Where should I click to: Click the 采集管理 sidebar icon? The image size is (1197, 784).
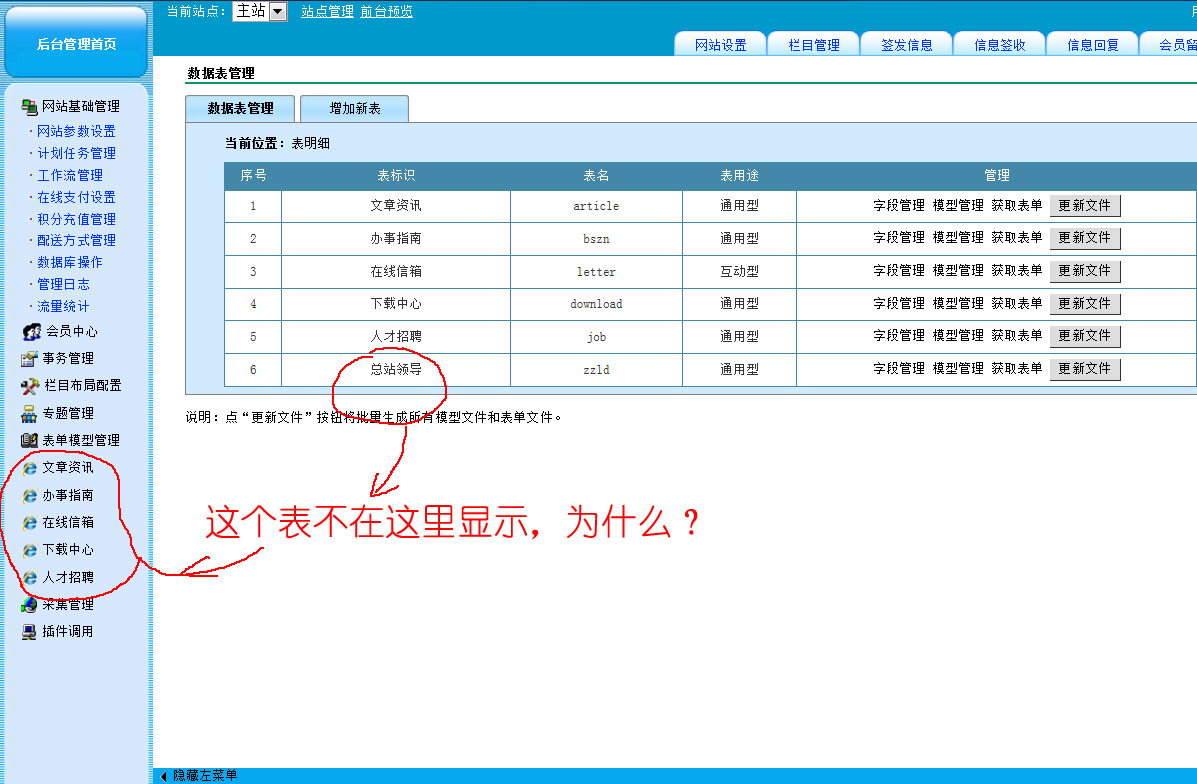click(x=29, y=605)
